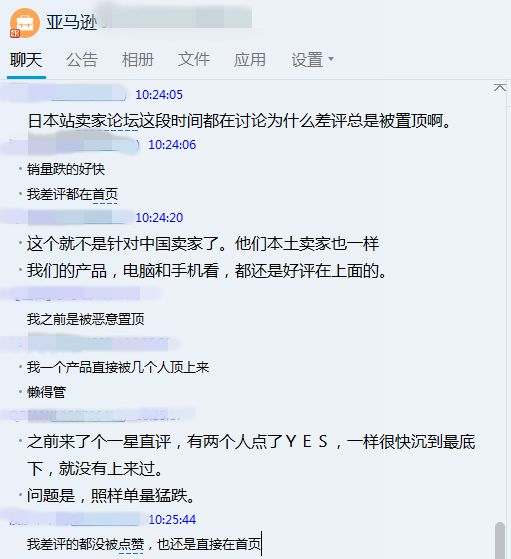
Task: Click the 懒得管 message
Action: click(46, 392)
